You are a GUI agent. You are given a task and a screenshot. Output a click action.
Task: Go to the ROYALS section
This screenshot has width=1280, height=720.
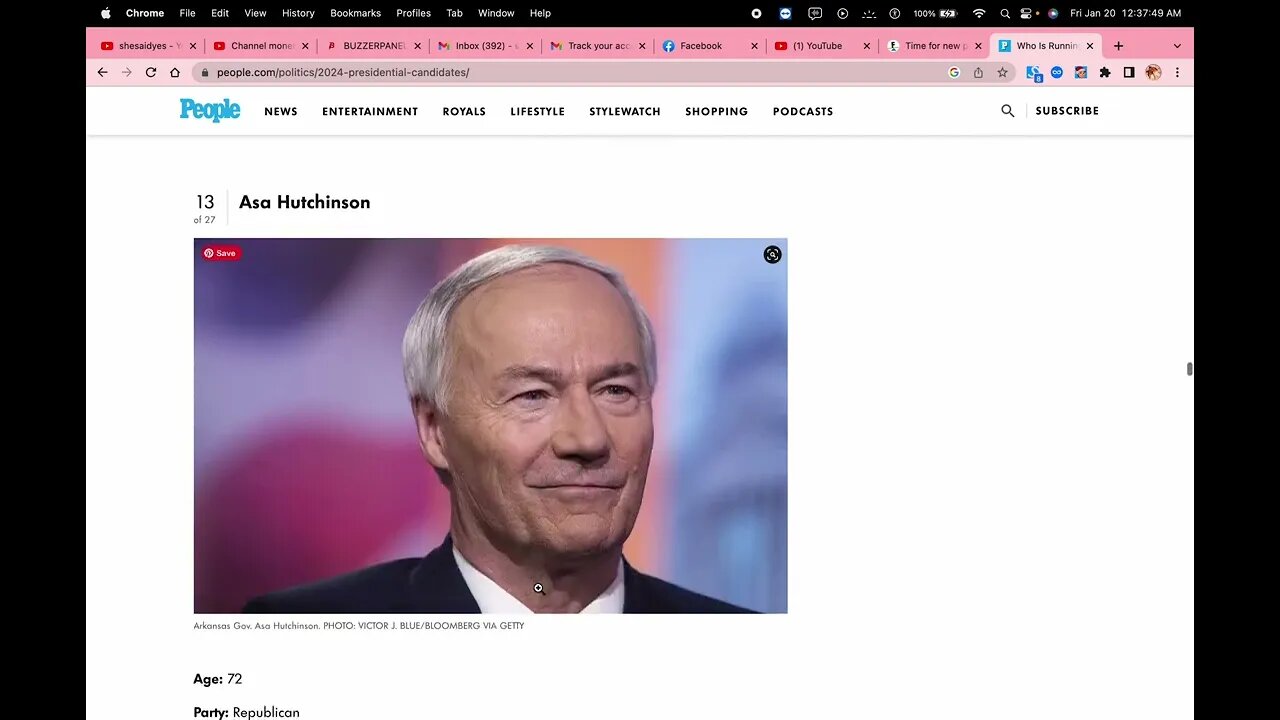[464, 111]
